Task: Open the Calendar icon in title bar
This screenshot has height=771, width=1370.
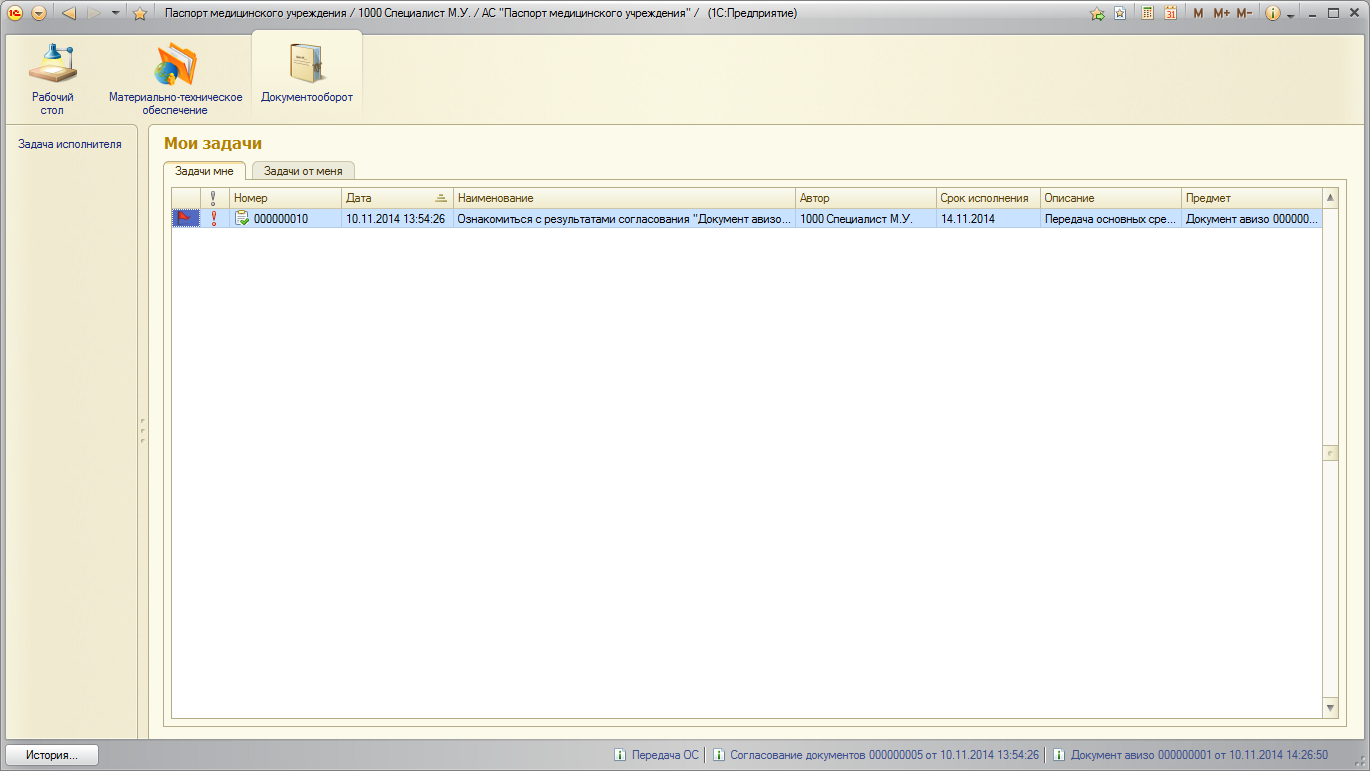Action: click(1170, 13)
